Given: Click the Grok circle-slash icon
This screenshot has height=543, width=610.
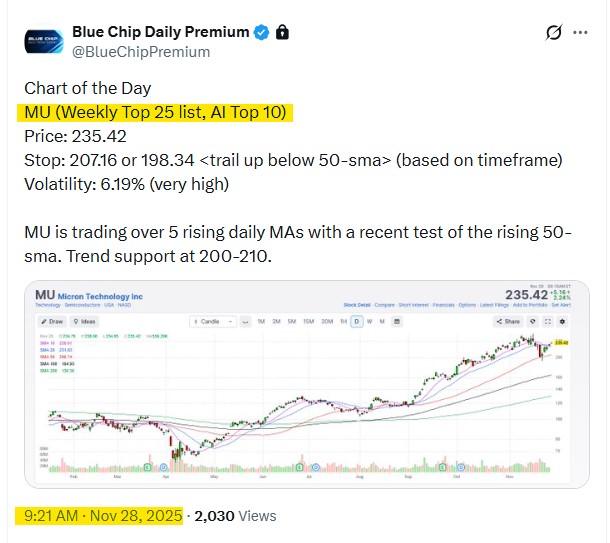Looking at the screenshot, I should point(552,33).
